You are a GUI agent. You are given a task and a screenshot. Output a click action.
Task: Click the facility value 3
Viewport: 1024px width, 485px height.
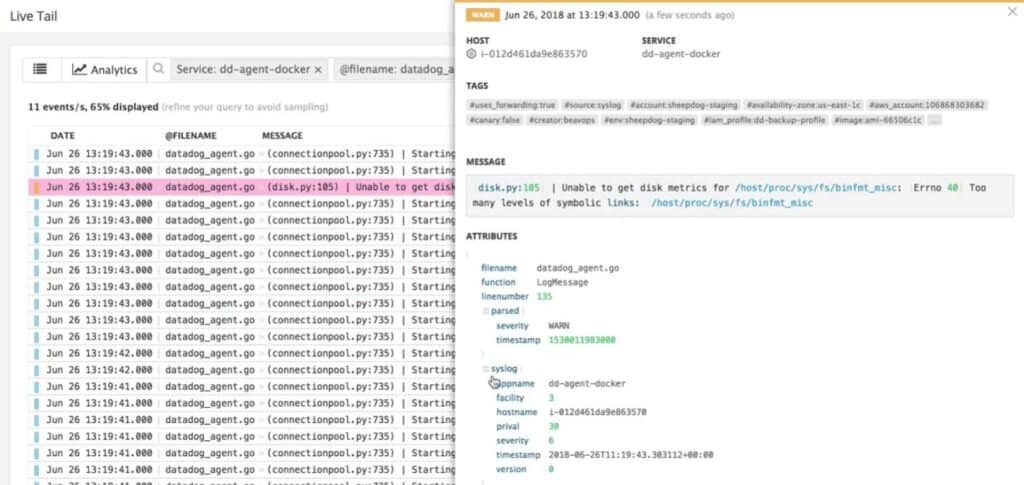pyautogui.click(x=551, y=398)
